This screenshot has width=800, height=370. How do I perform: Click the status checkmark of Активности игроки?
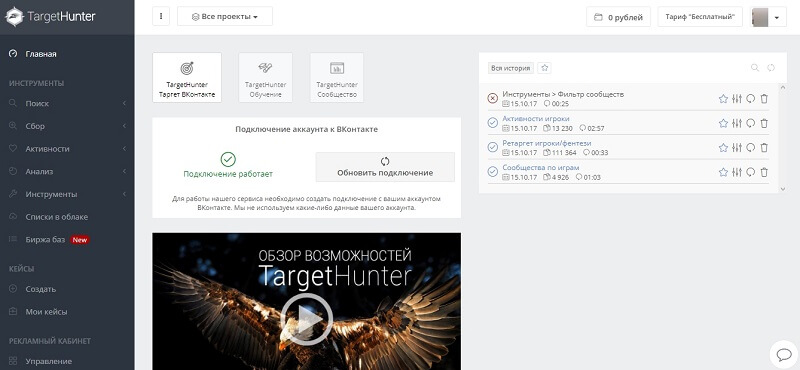pos(492,122)
